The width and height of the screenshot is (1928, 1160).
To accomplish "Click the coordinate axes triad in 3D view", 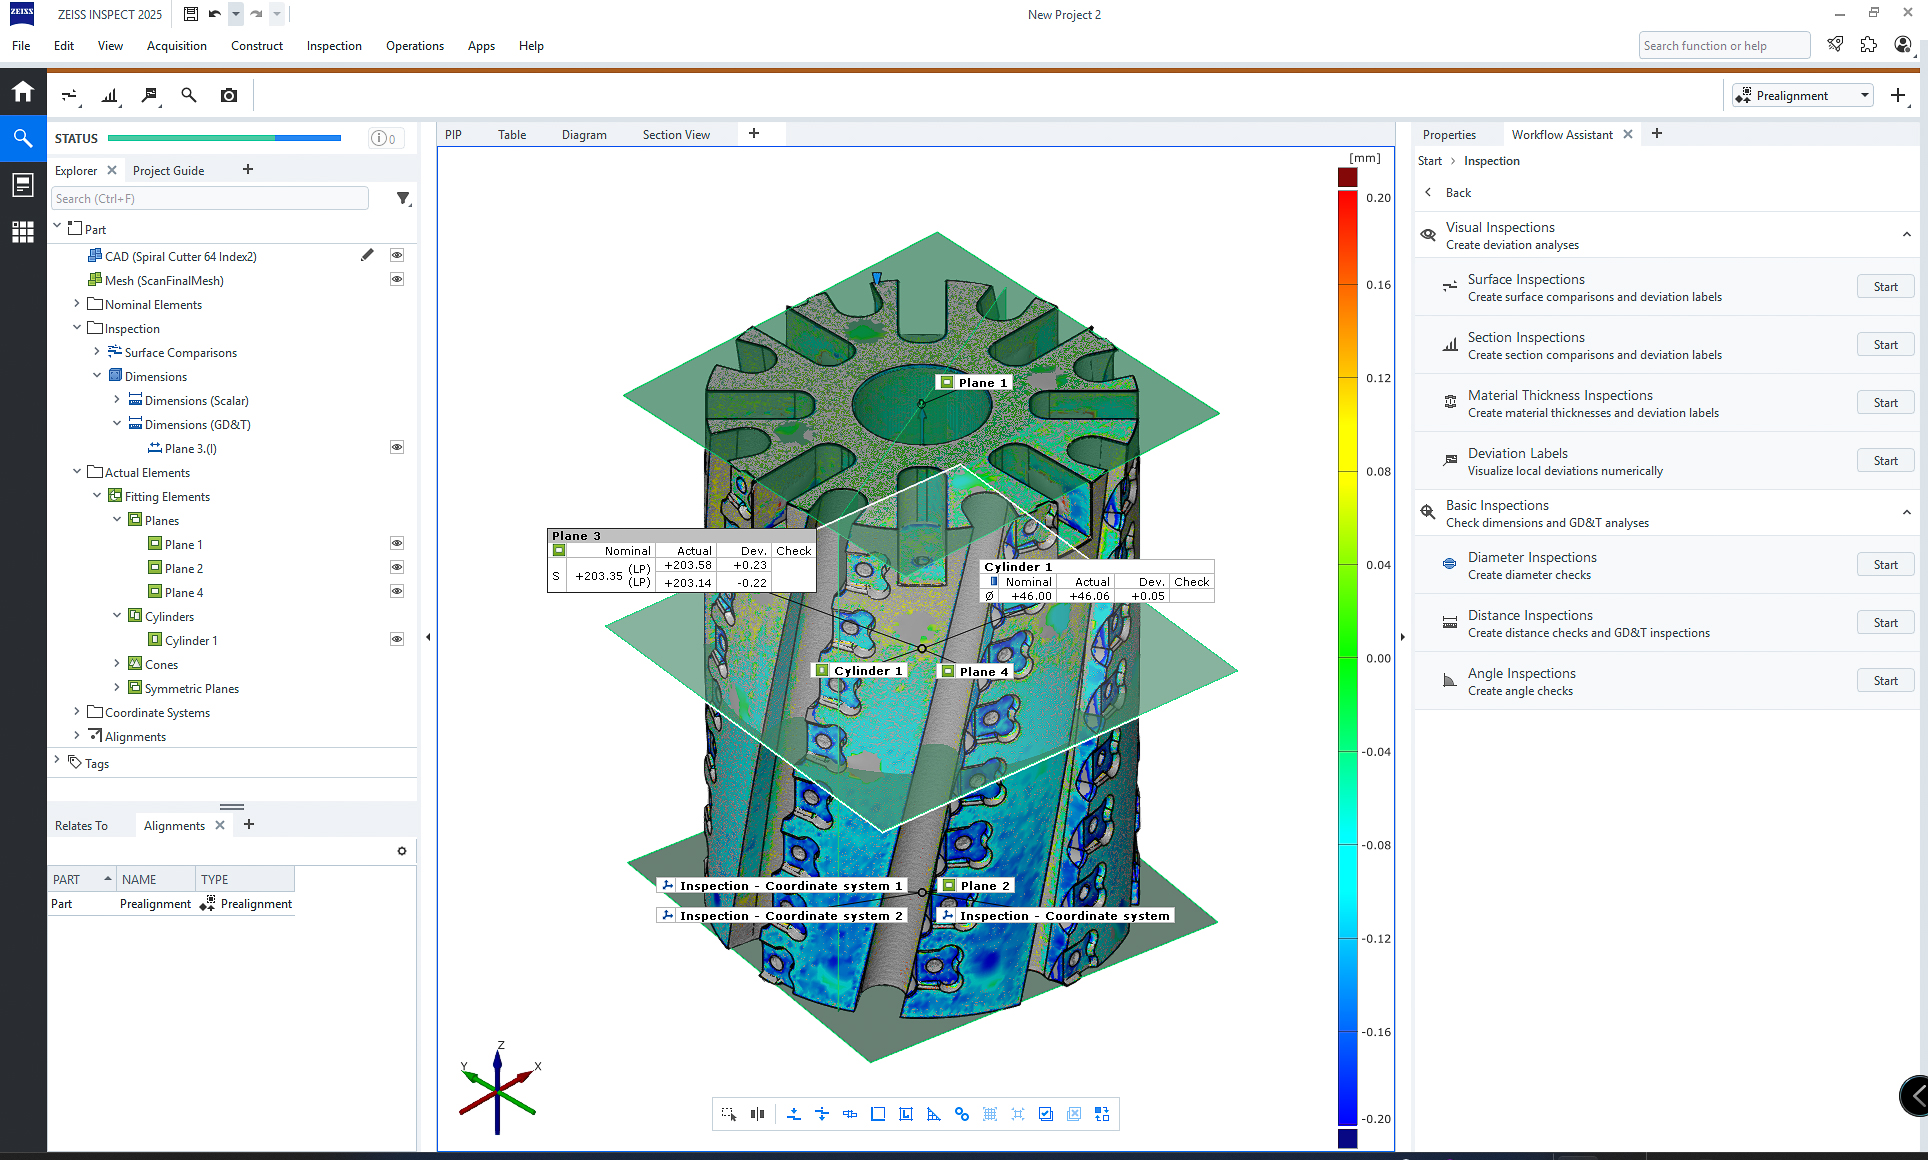I will tap(499, 1088).
